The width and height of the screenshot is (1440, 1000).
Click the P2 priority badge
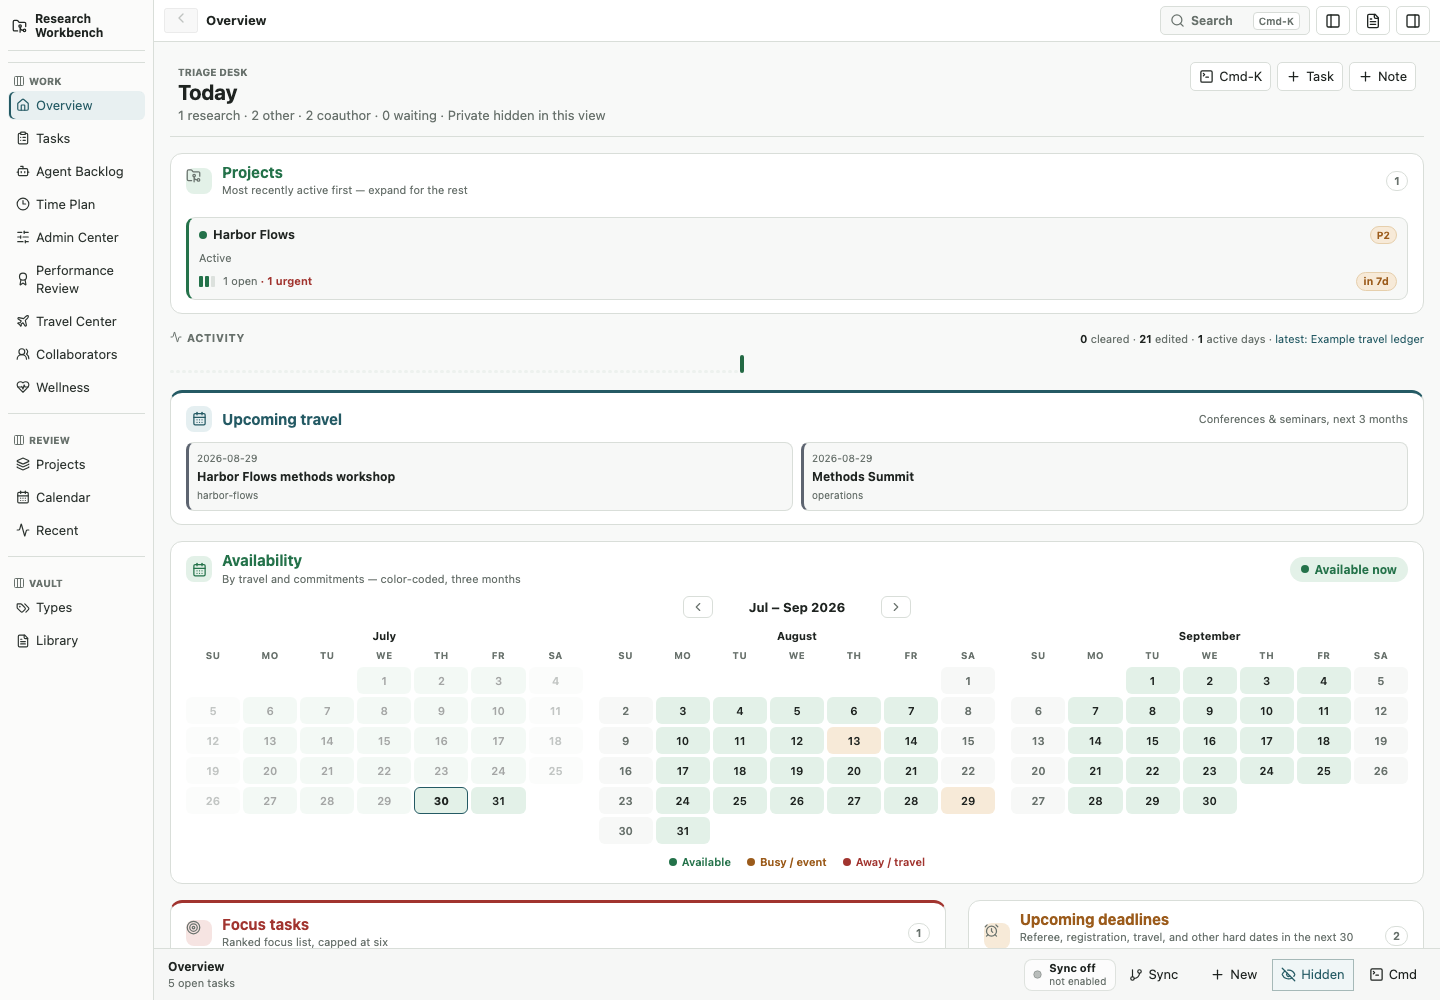coord(1383,235)
